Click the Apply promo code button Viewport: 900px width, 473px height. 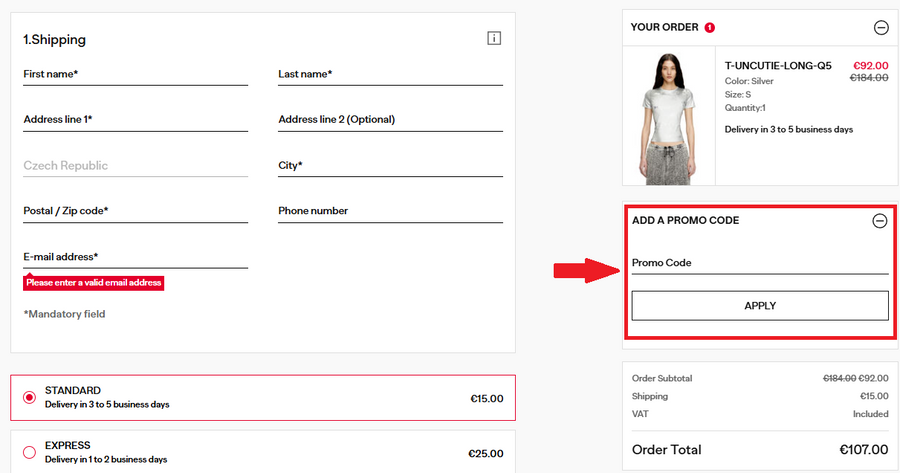pos(760,306)
